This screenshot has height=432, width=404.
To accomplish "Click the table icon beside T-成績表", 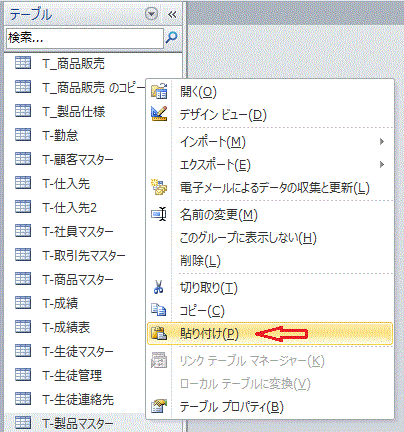I will pos(23,327).
